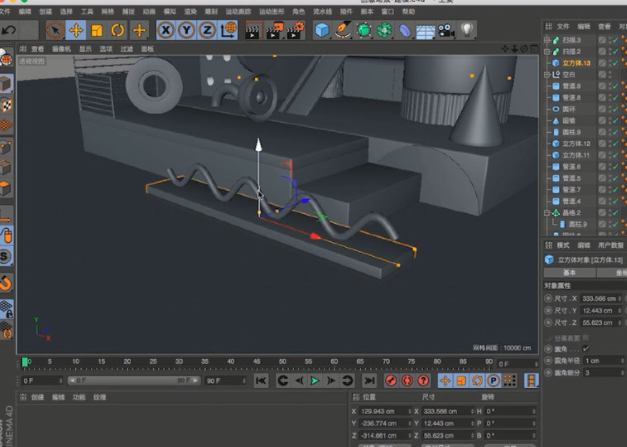Open the 运动图形 menu
627x447 pixels.
272,12
